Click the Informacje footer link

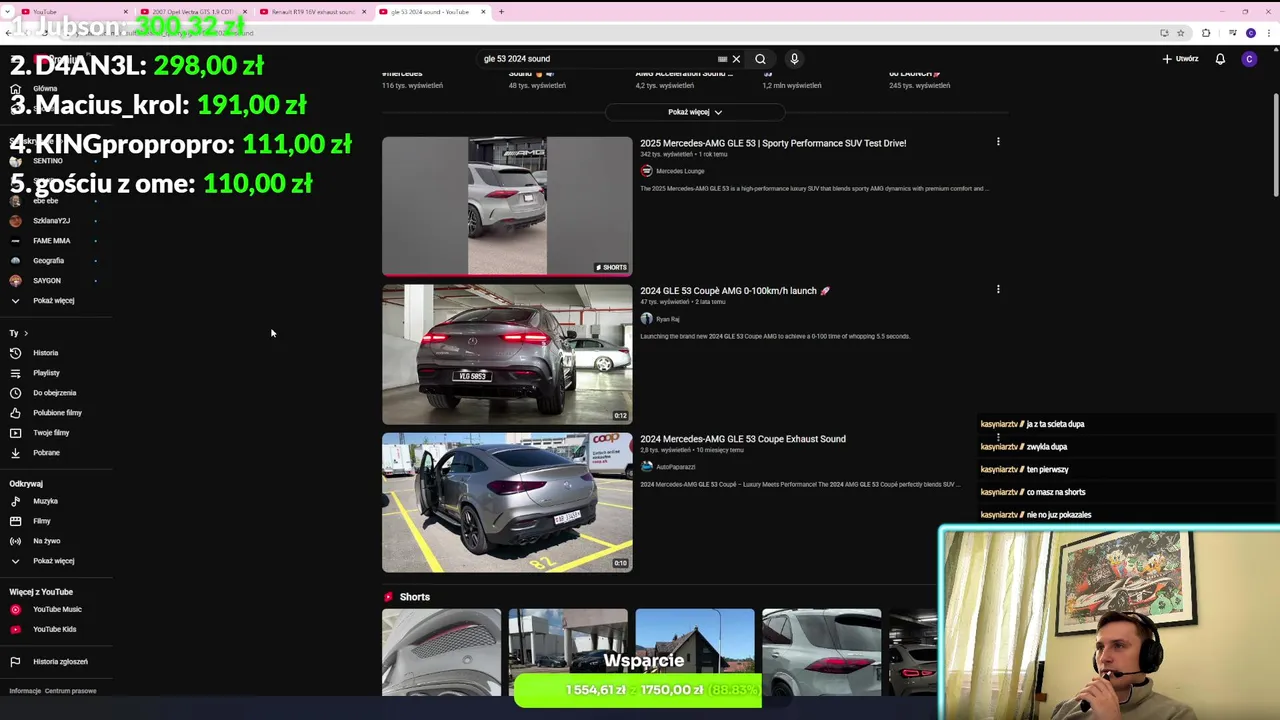25,691
